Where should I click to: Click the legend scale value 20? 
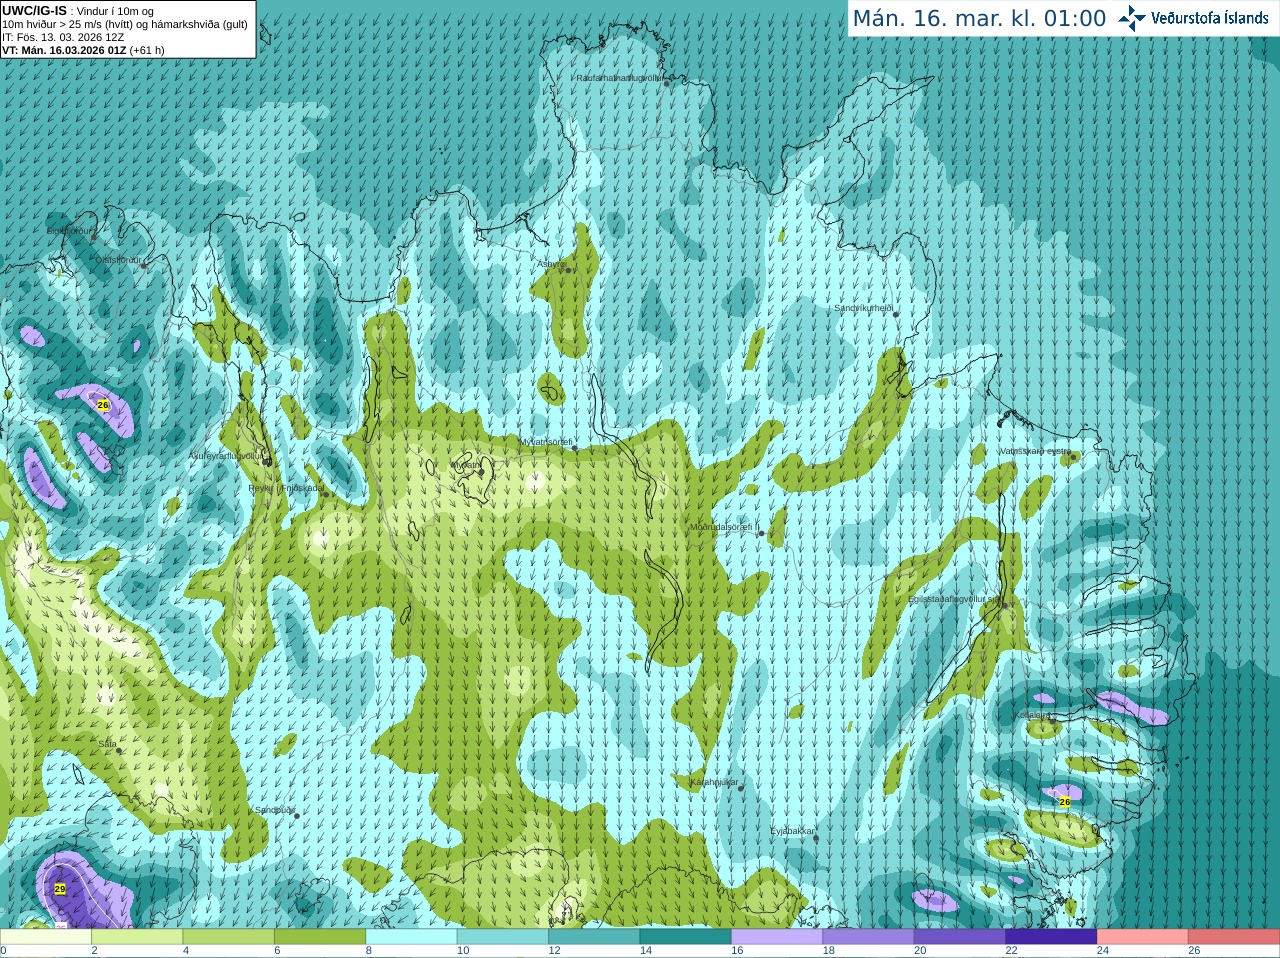point(920,951)
